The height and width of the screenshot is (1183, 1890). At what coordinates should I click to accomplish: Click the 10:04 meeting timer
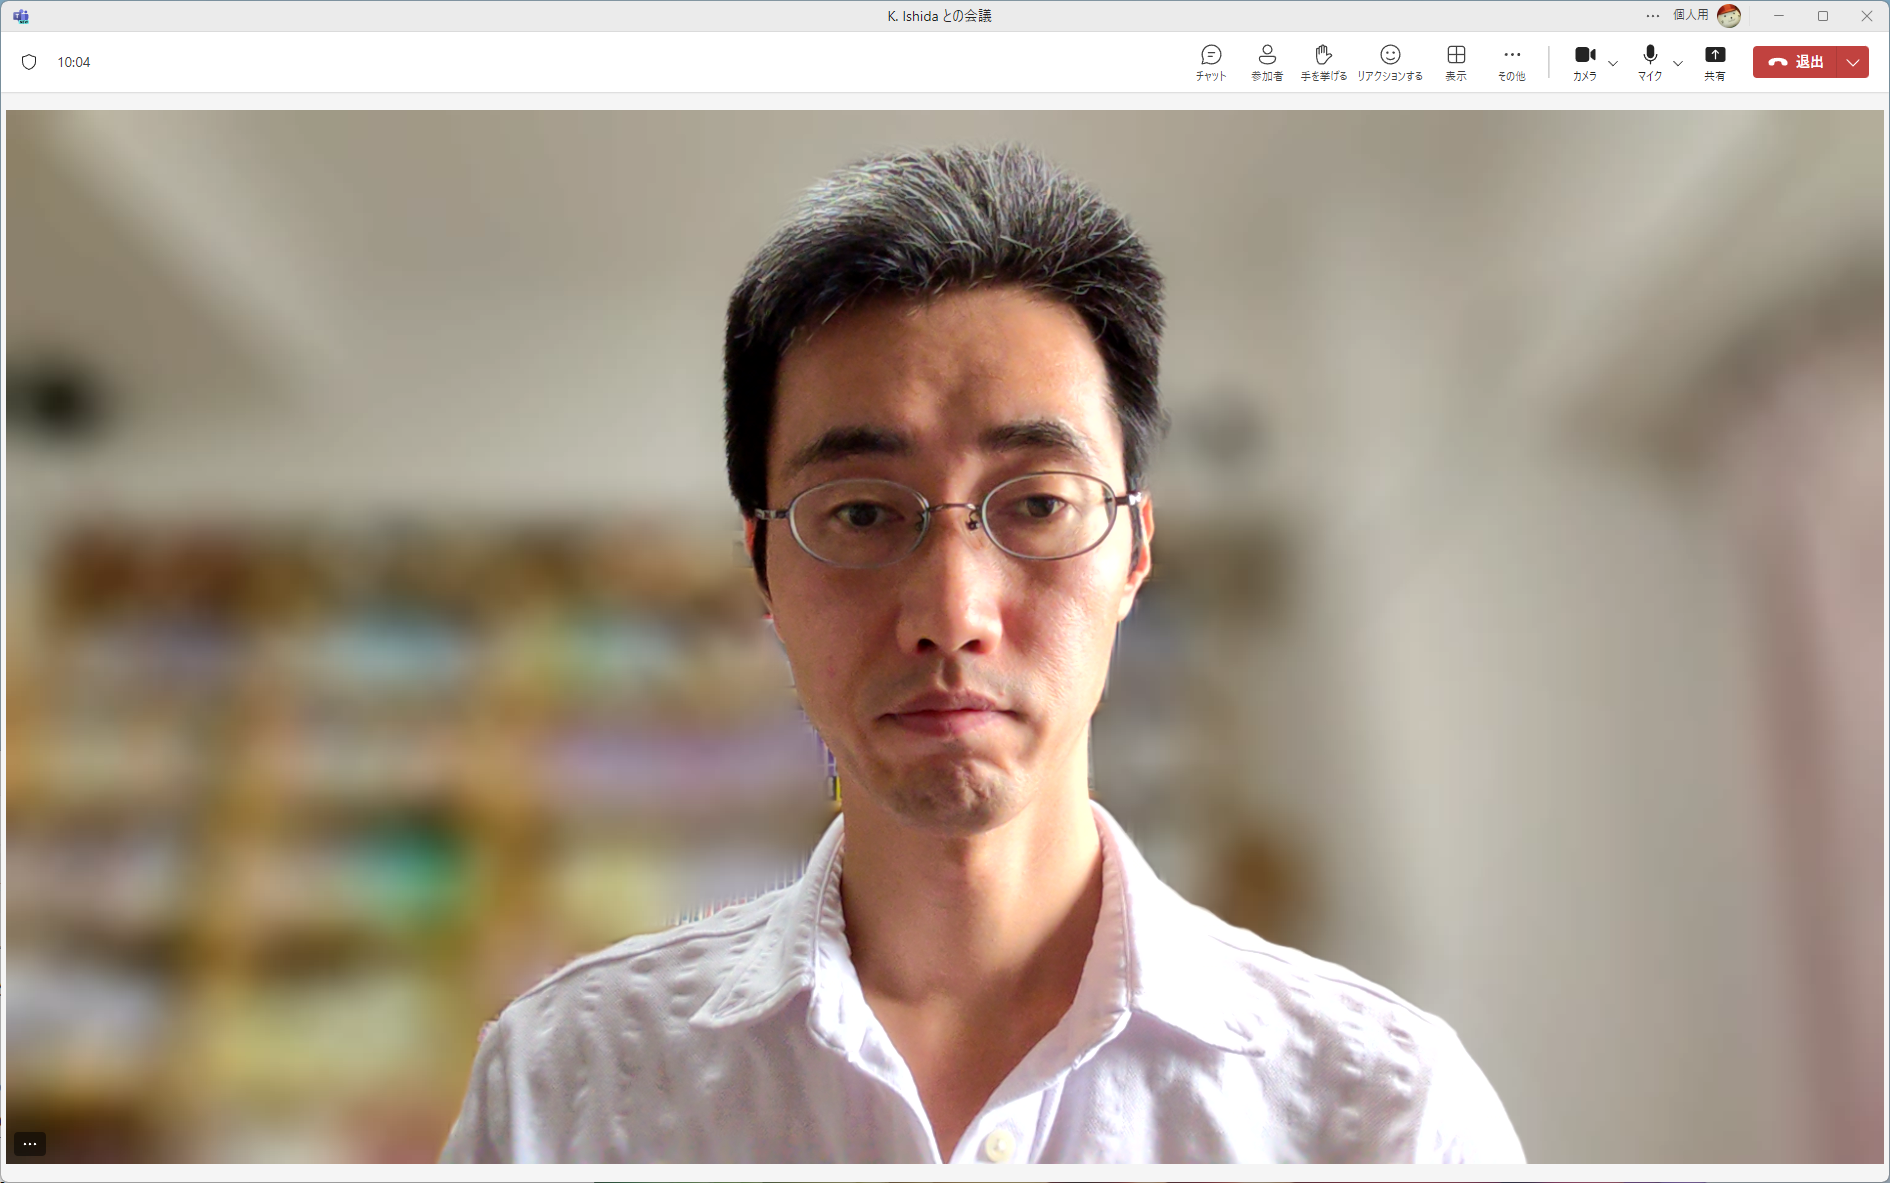74,61
